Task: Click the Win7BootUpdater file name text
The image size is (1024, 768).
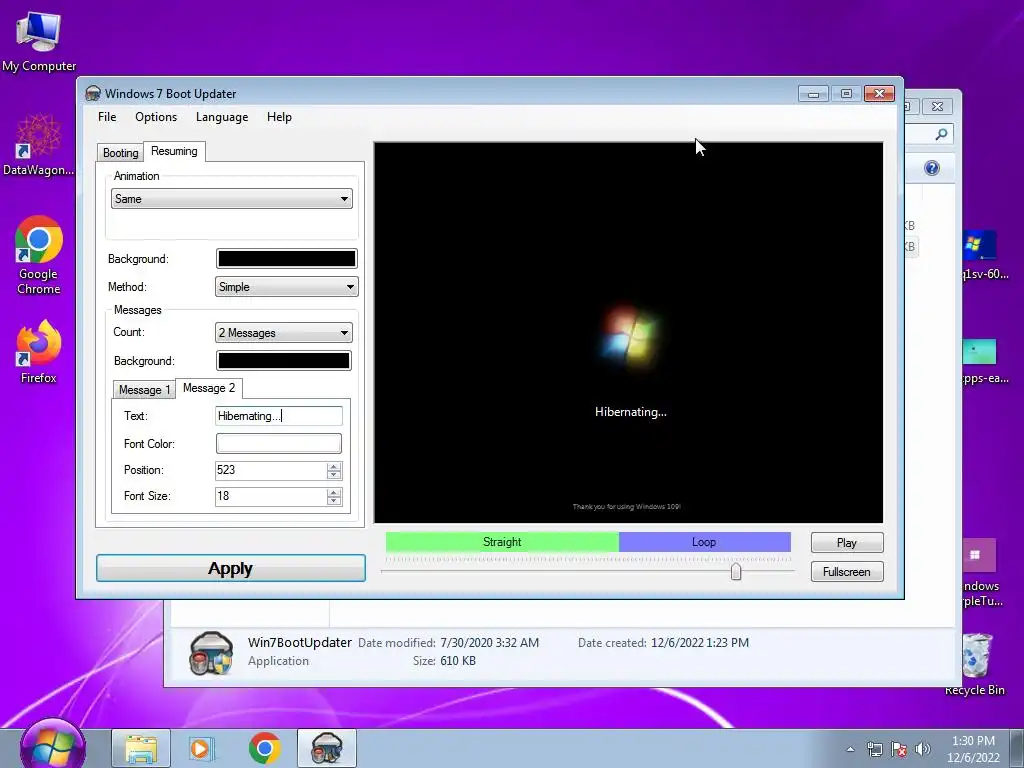Action: point(300,643)
